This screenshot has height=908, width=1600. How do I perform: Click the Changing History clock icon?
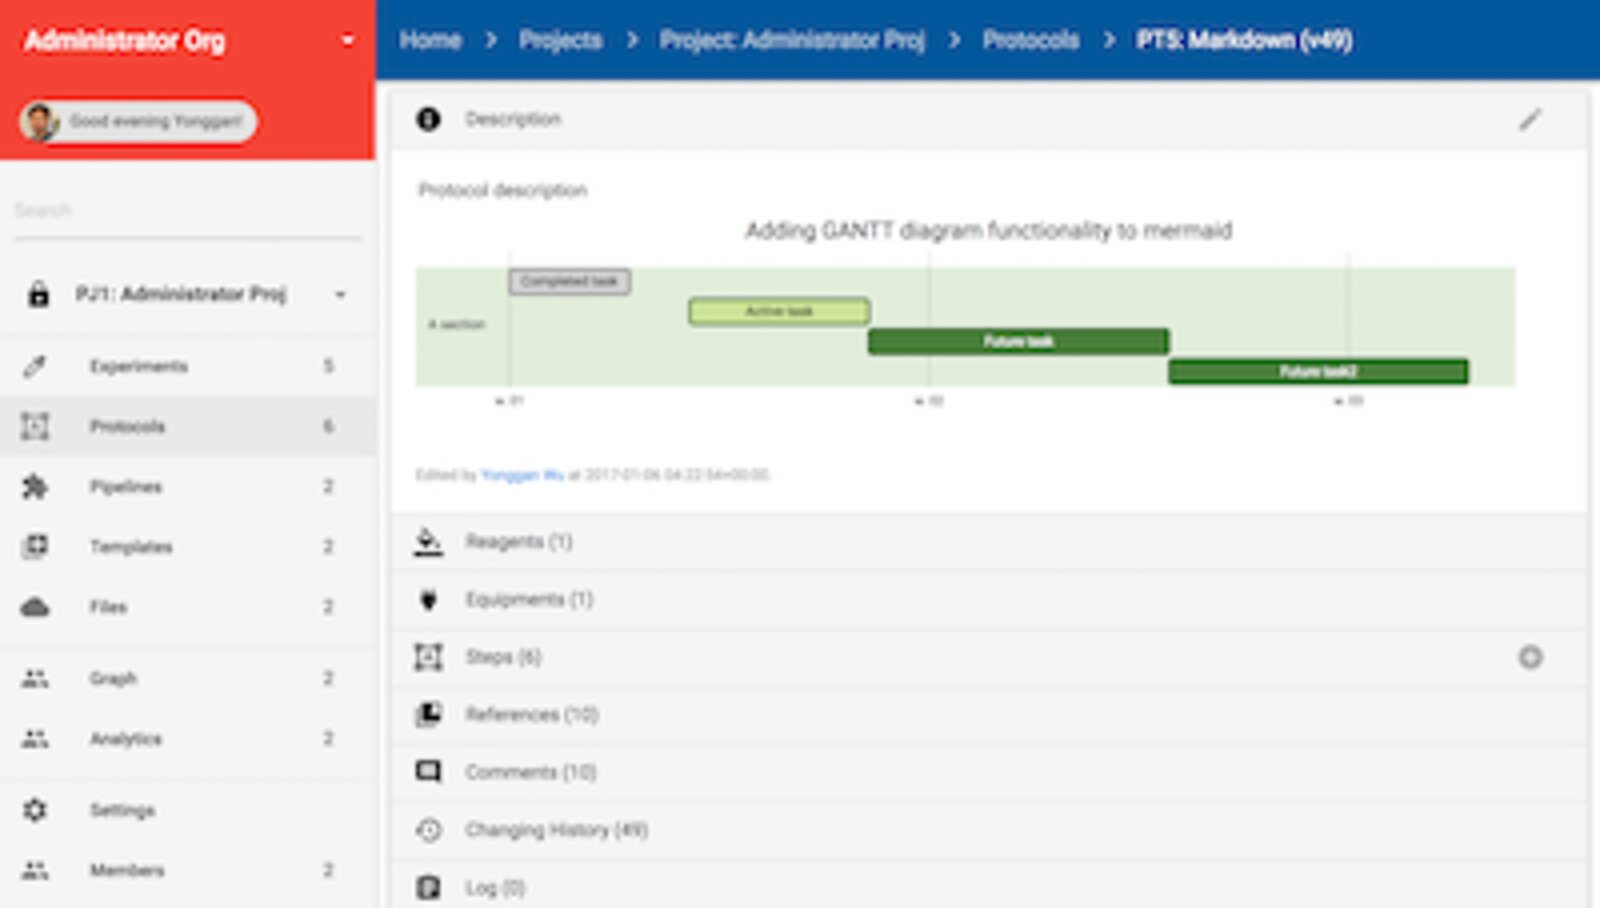pos(428,830)
